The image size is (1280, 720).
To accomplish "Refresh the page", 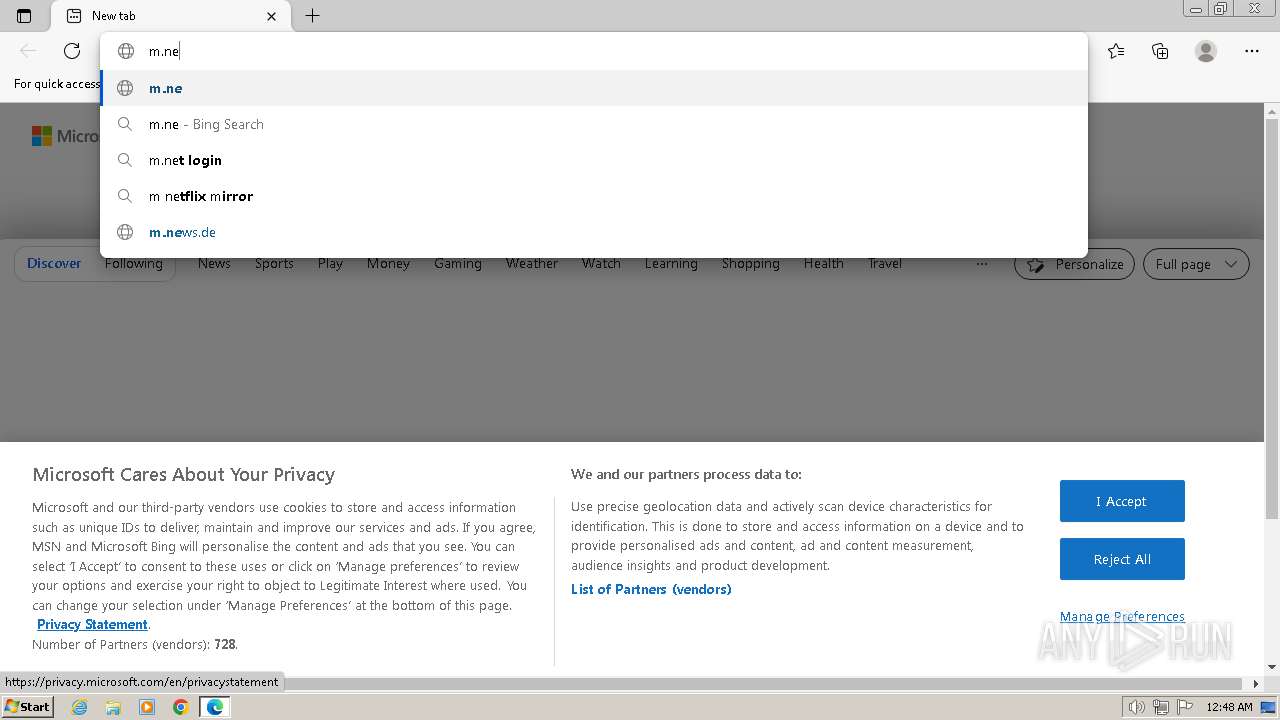I will pos(72,51).
